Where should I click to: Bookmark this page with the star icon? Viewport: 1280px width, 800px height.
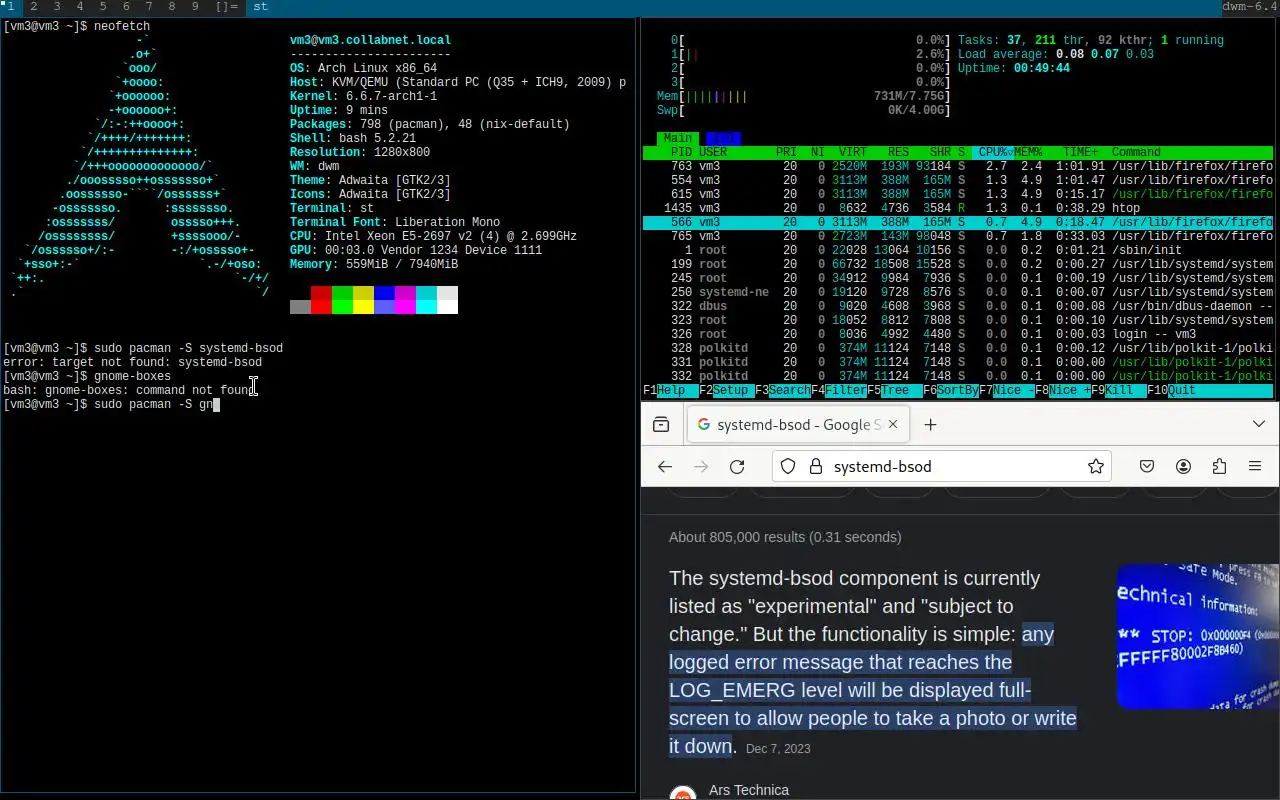tap(1096, 466)
